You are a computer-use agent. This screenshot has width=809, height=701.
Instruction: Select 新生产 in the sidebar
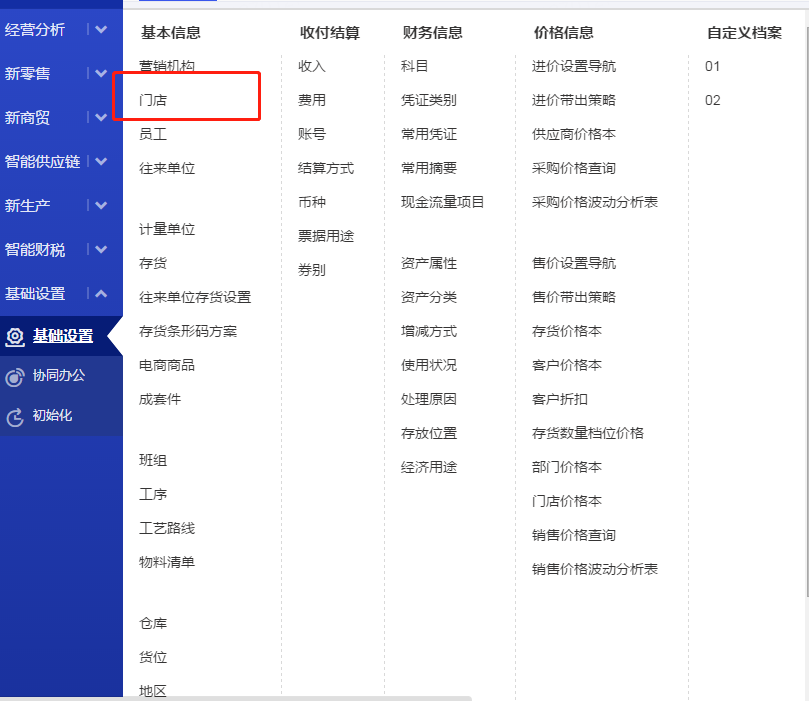point(27,205)
